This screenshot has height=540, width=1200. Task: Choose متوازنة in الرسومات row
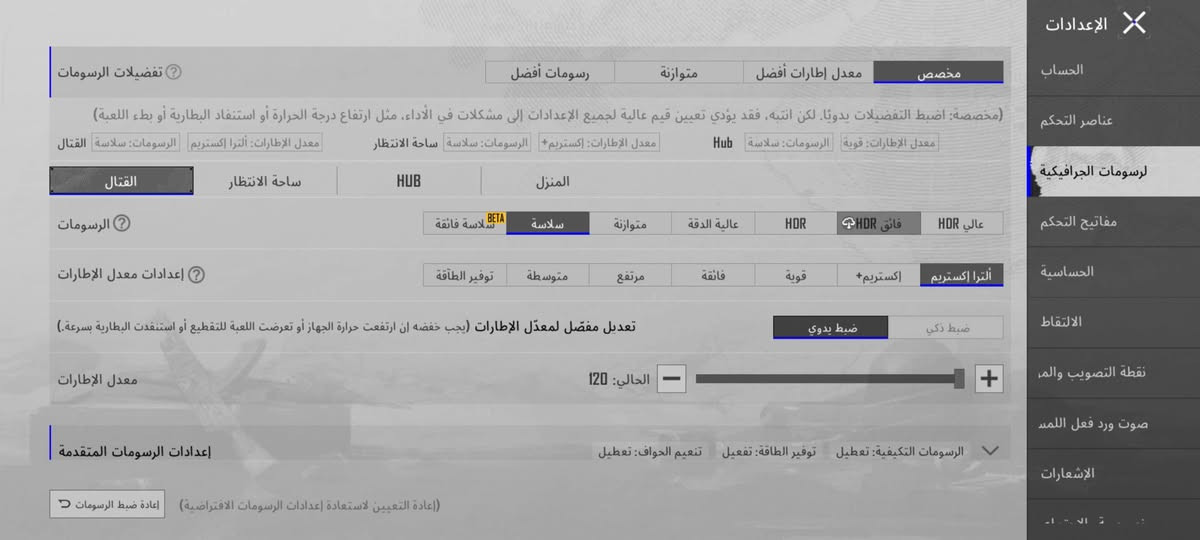click(x=630, y=224)
